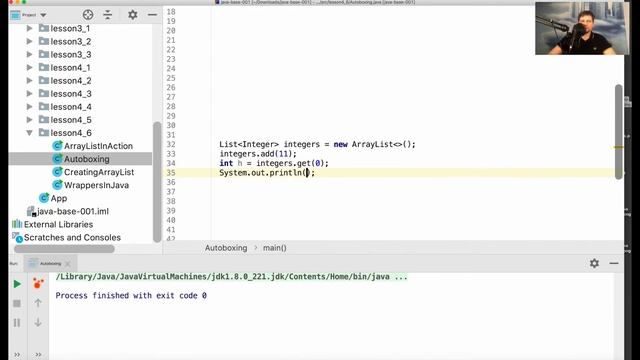Select External Libraries node

(58, 224)
